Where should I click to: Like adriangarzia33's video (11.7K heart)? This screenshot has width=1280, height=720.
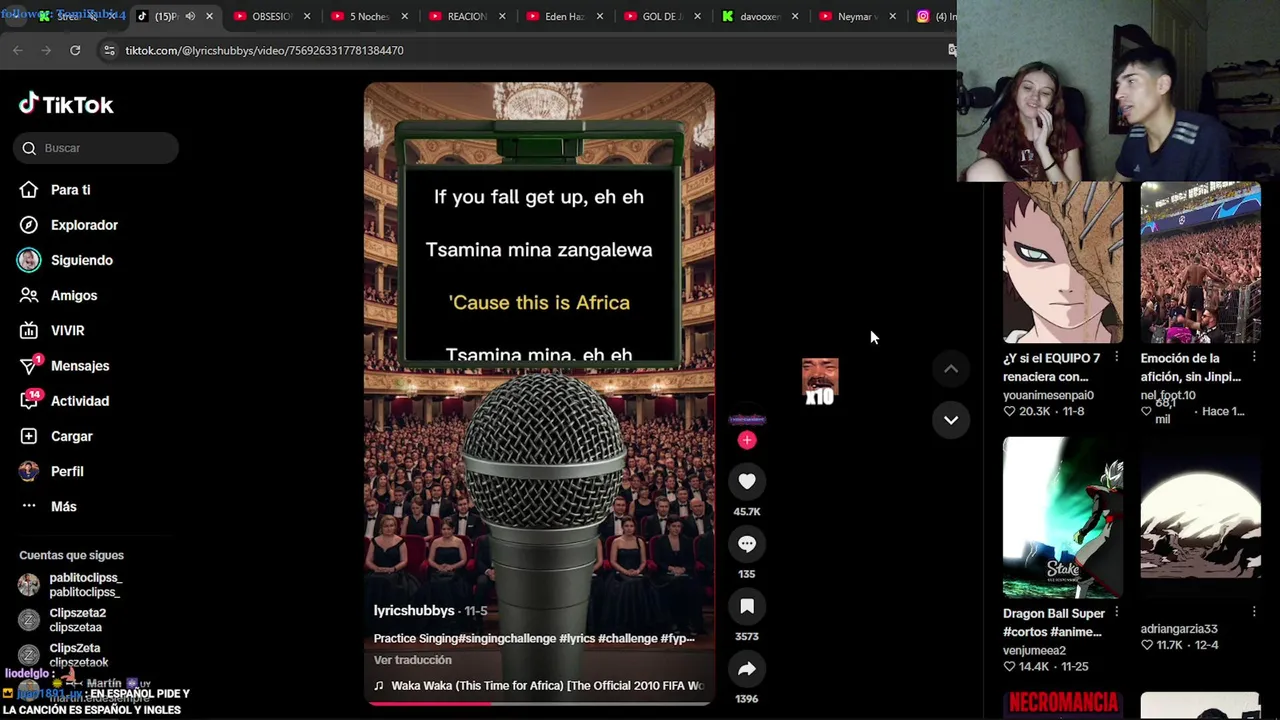pos(1147,645)
